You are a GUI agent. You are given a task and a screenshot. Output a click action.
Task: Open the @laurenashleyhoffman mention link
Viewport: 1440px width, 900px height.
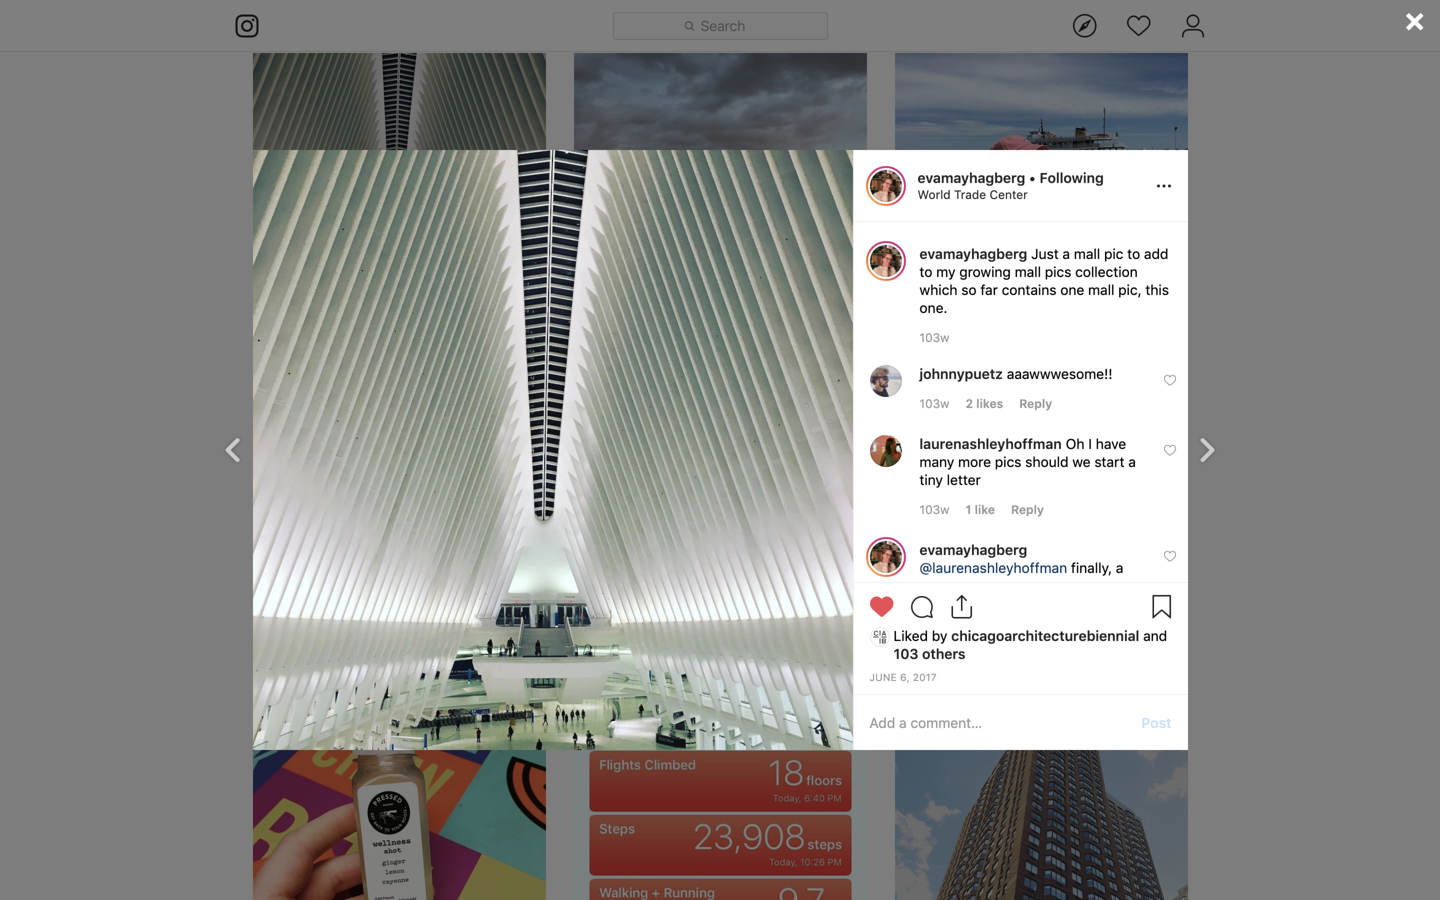coord(993,568)
